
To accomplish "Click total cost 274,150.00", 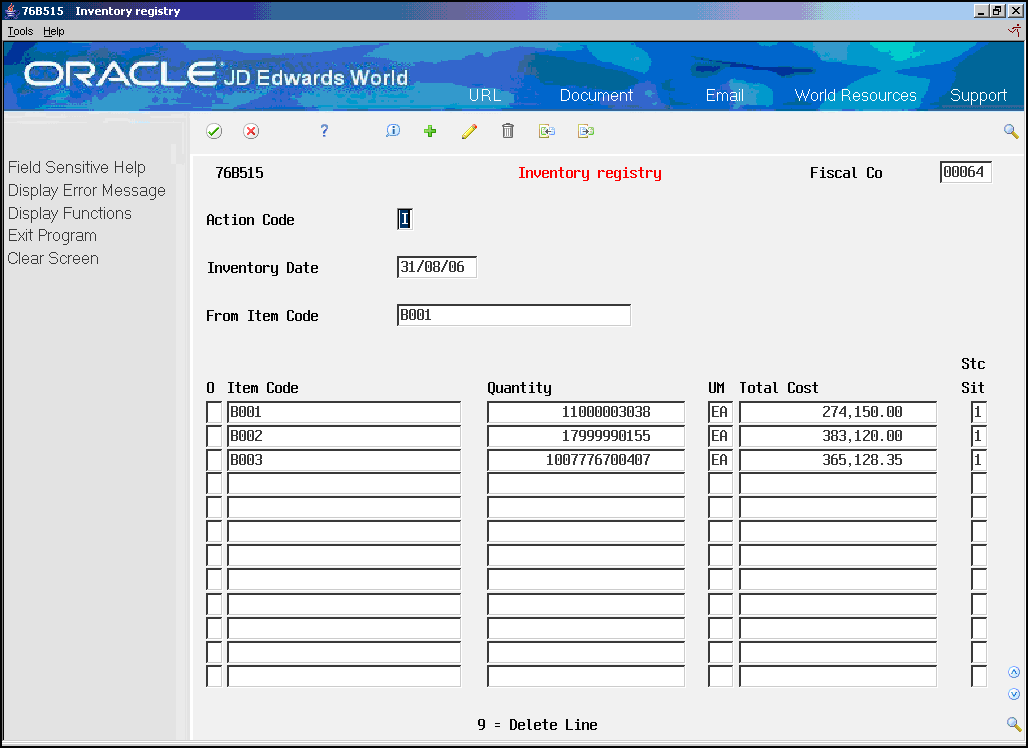I will pos(837,412).
